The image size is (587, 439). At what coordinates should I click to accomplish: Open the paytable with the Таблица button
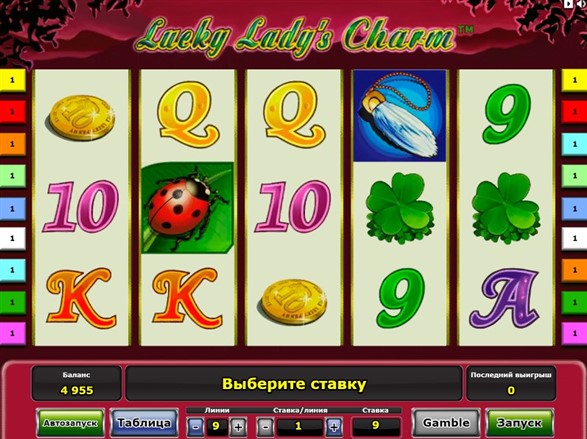point(144,423)
